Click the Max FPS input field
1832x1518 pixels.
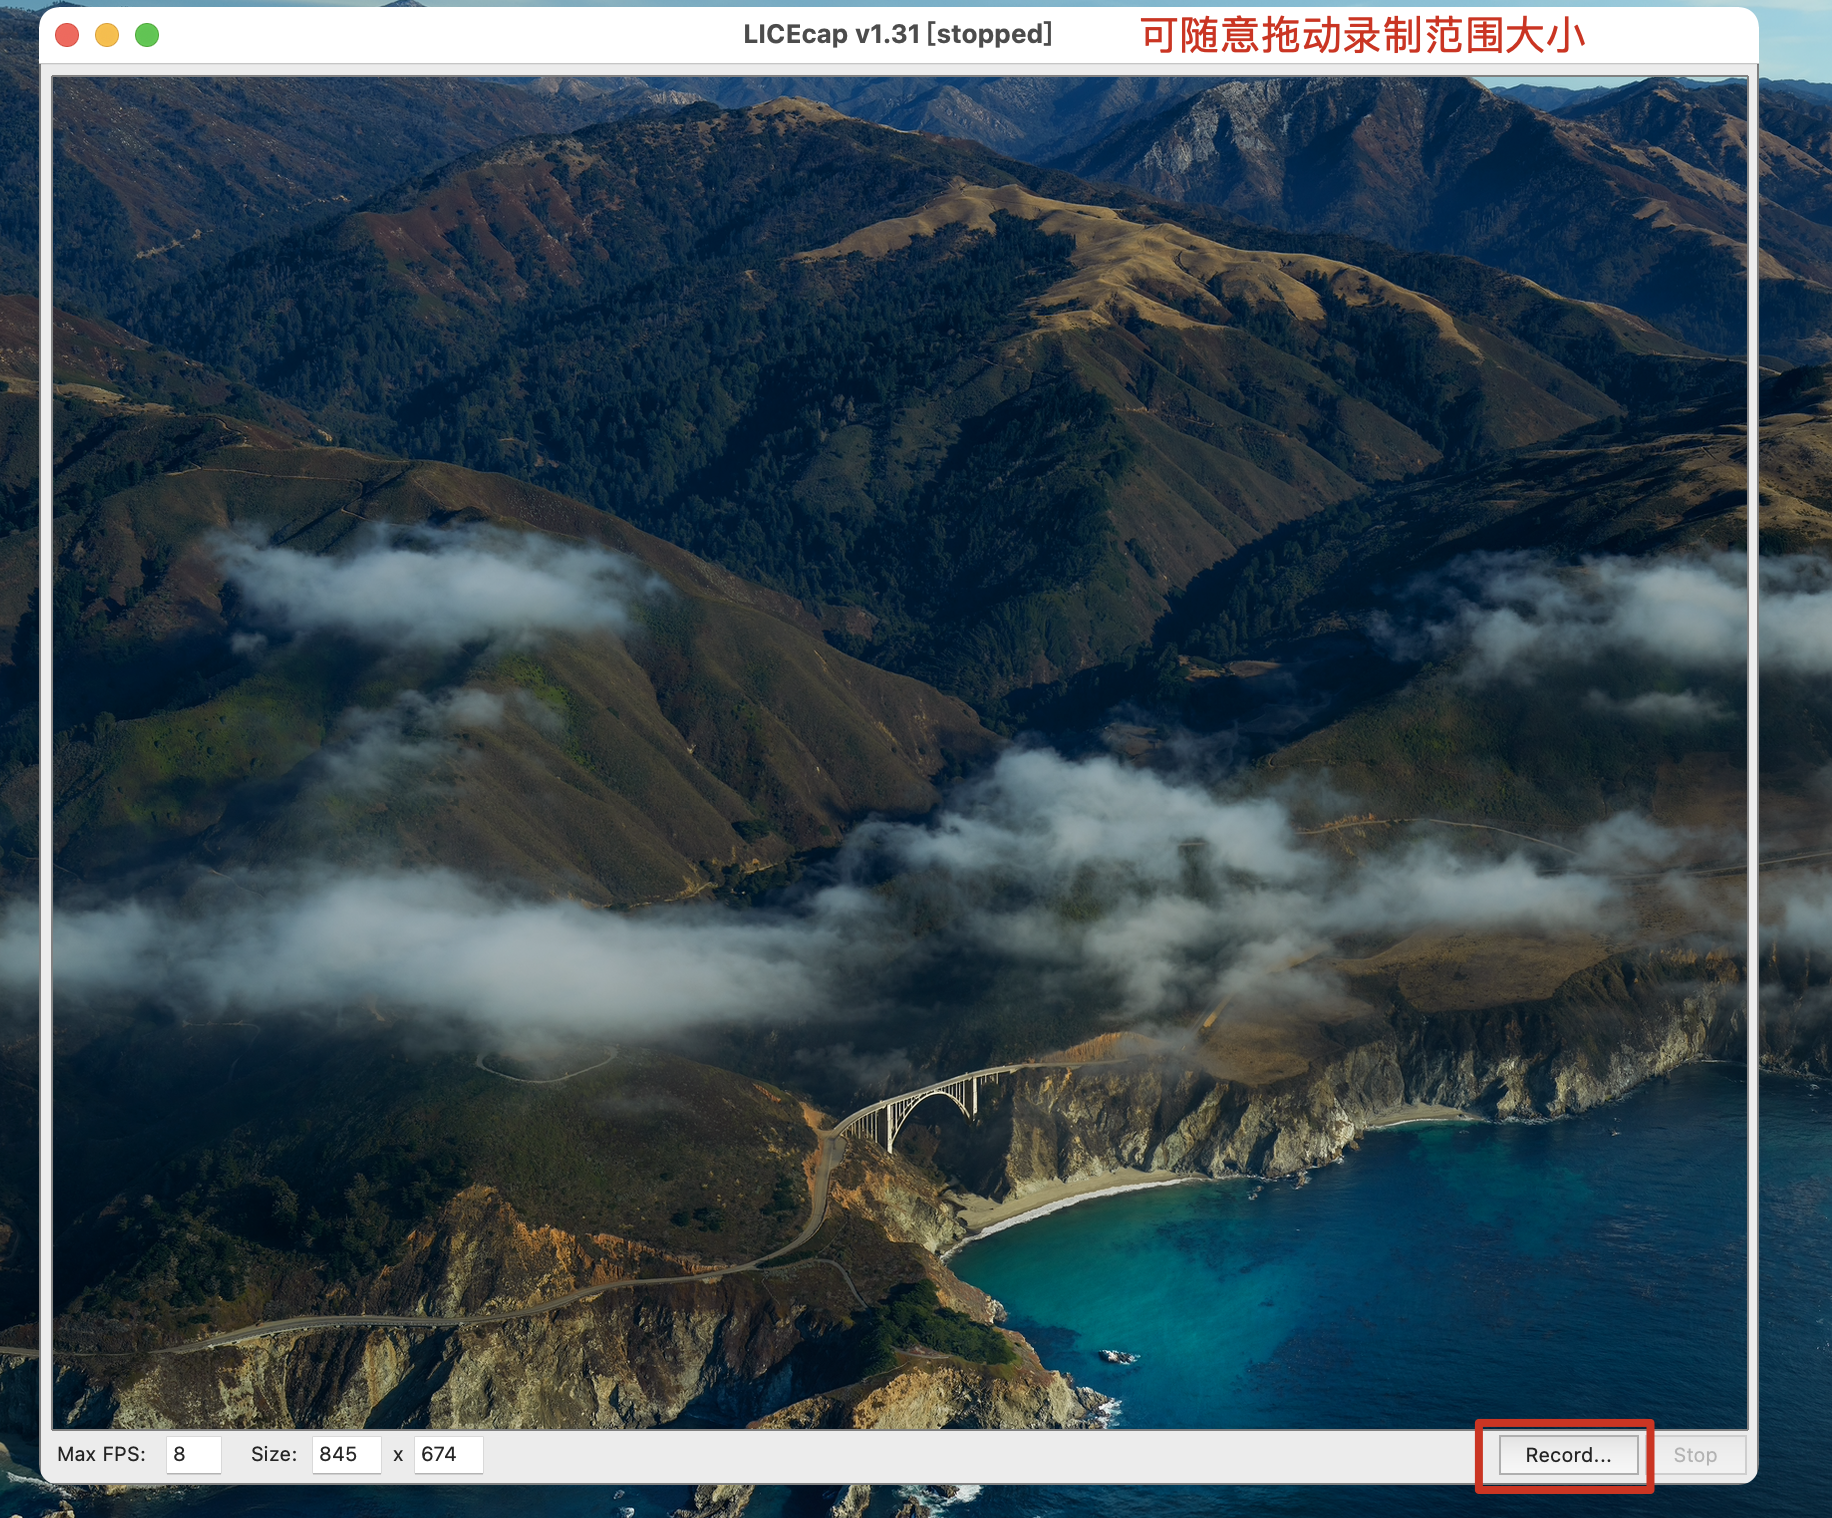point(193,1454)
